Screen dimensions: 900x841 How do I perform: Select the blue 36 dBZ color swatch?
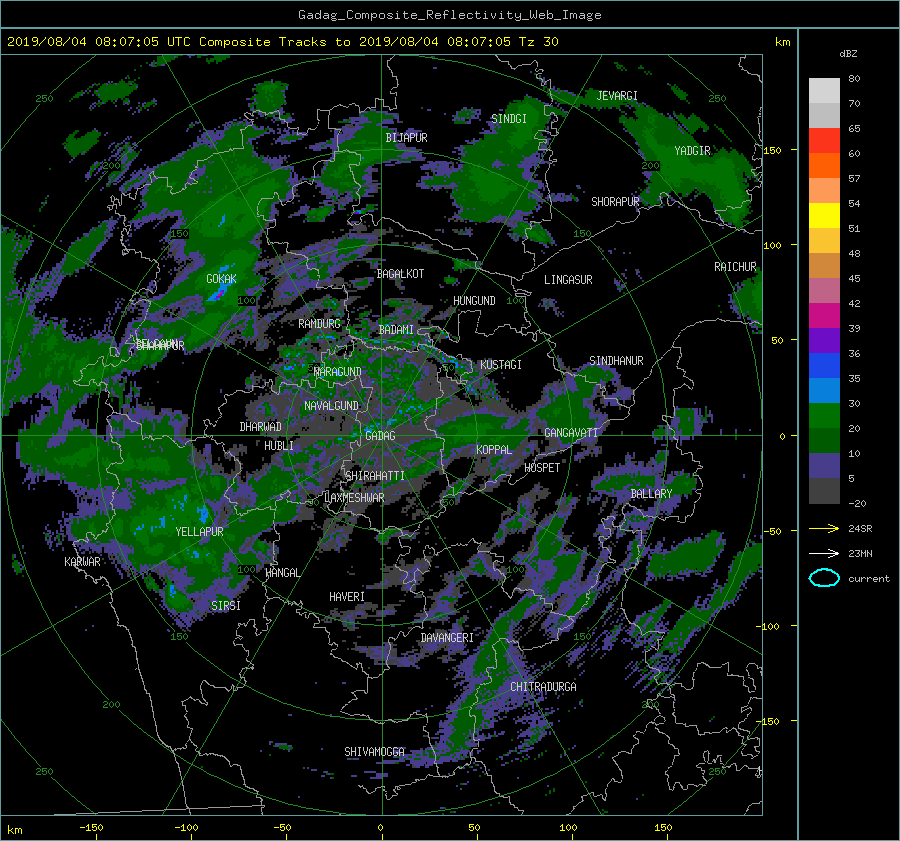point(824,366)
